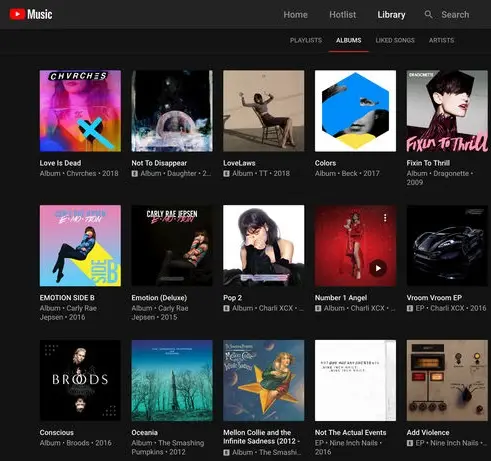Open Vroom Vroom EP cover art
Viewport: 491px width, 461px height.
click(447, 246)
